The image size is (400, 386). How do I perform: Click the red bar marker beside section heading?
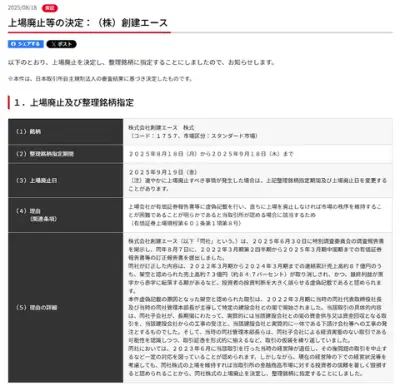coord(9,102)
